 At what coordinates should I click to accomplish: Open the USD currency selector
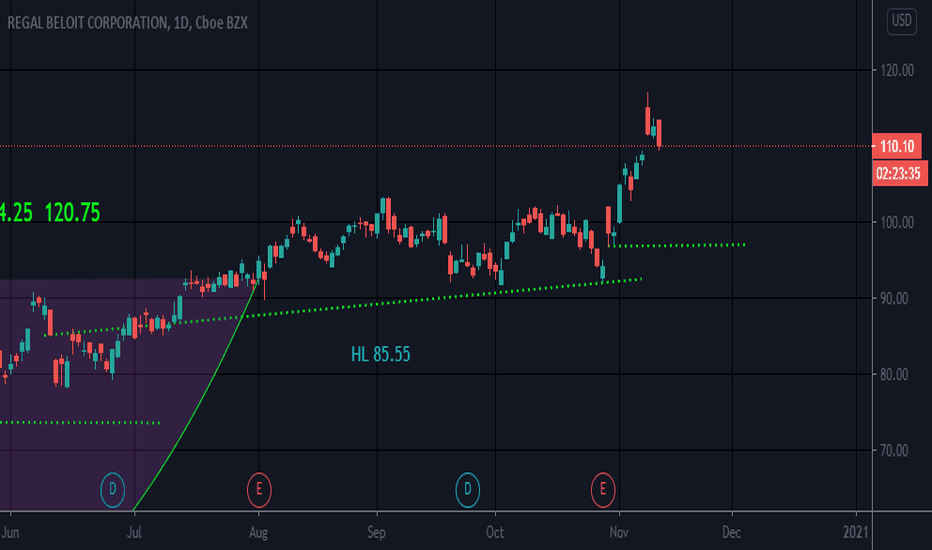point(901,21)
